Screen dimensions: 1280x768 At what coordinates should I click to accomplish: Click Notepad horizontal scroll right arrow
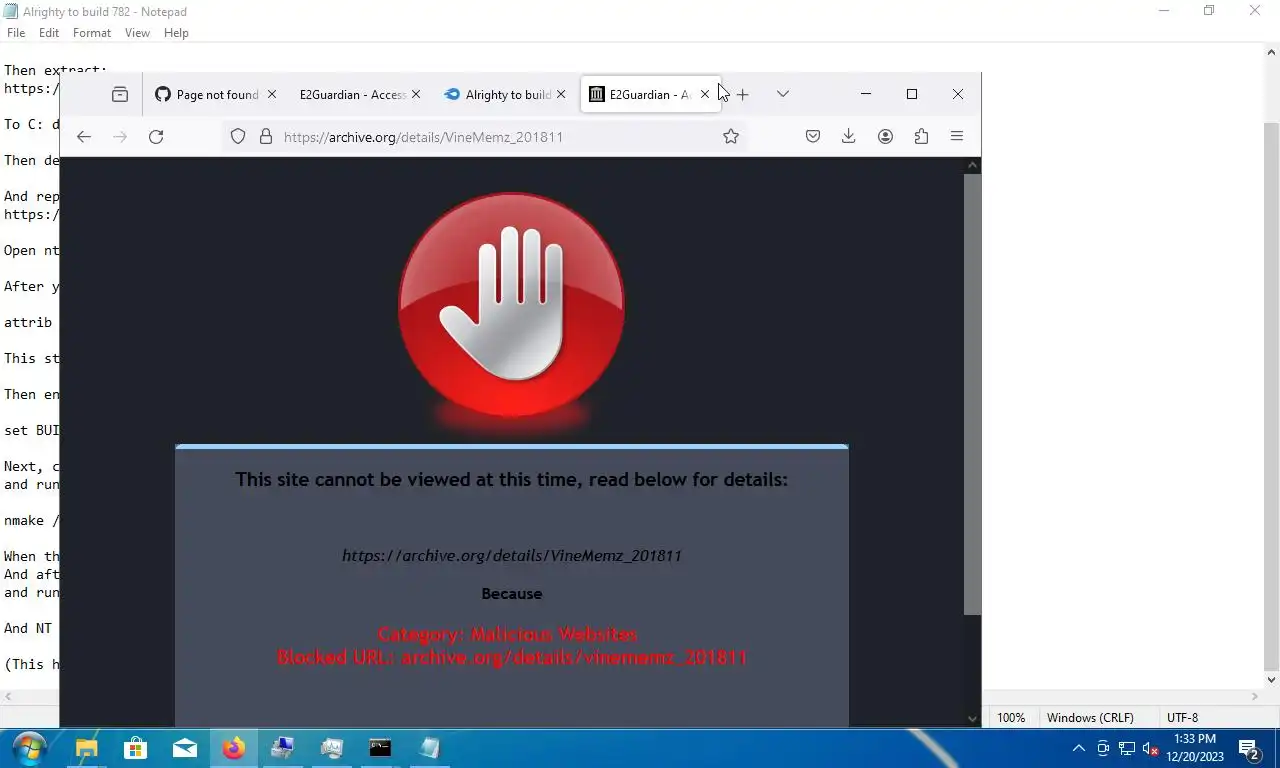[x=1255, y=697]
